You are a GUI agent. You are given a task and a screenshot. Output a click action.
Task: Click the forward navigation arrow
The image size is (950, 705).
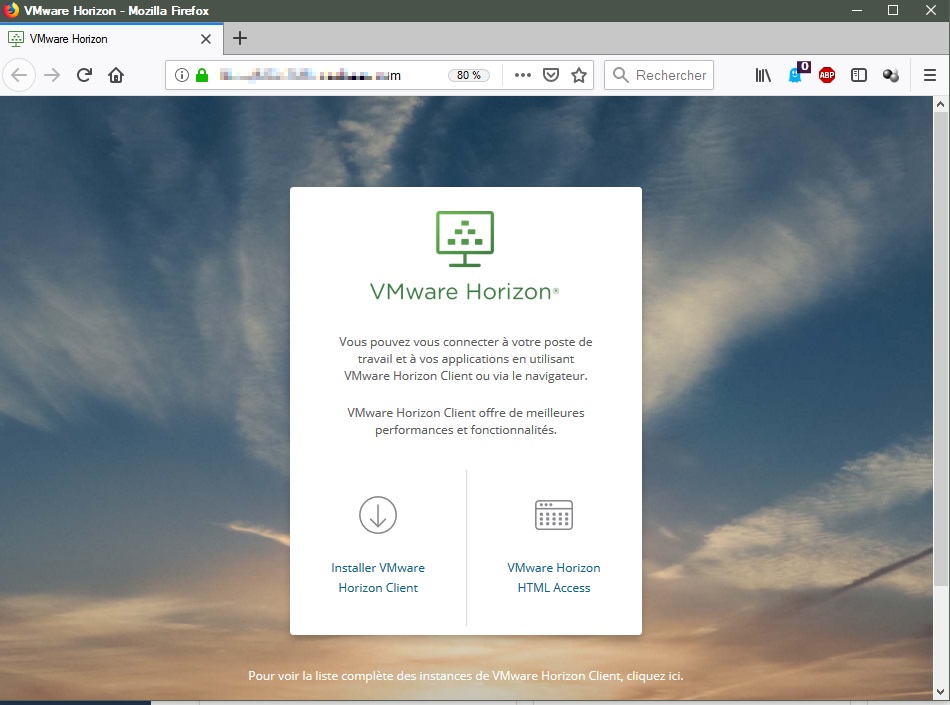pyautogui.click(x=52, y=75)
